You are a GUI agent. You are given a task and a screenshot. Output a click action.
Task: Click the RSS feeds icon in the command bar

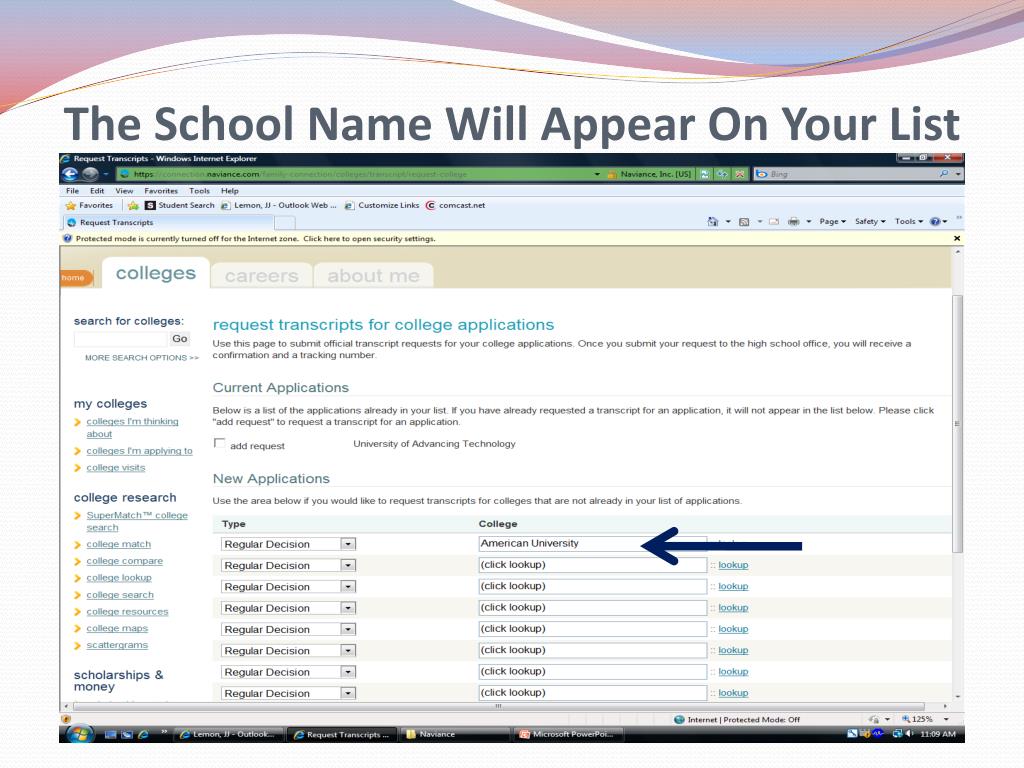744,222
